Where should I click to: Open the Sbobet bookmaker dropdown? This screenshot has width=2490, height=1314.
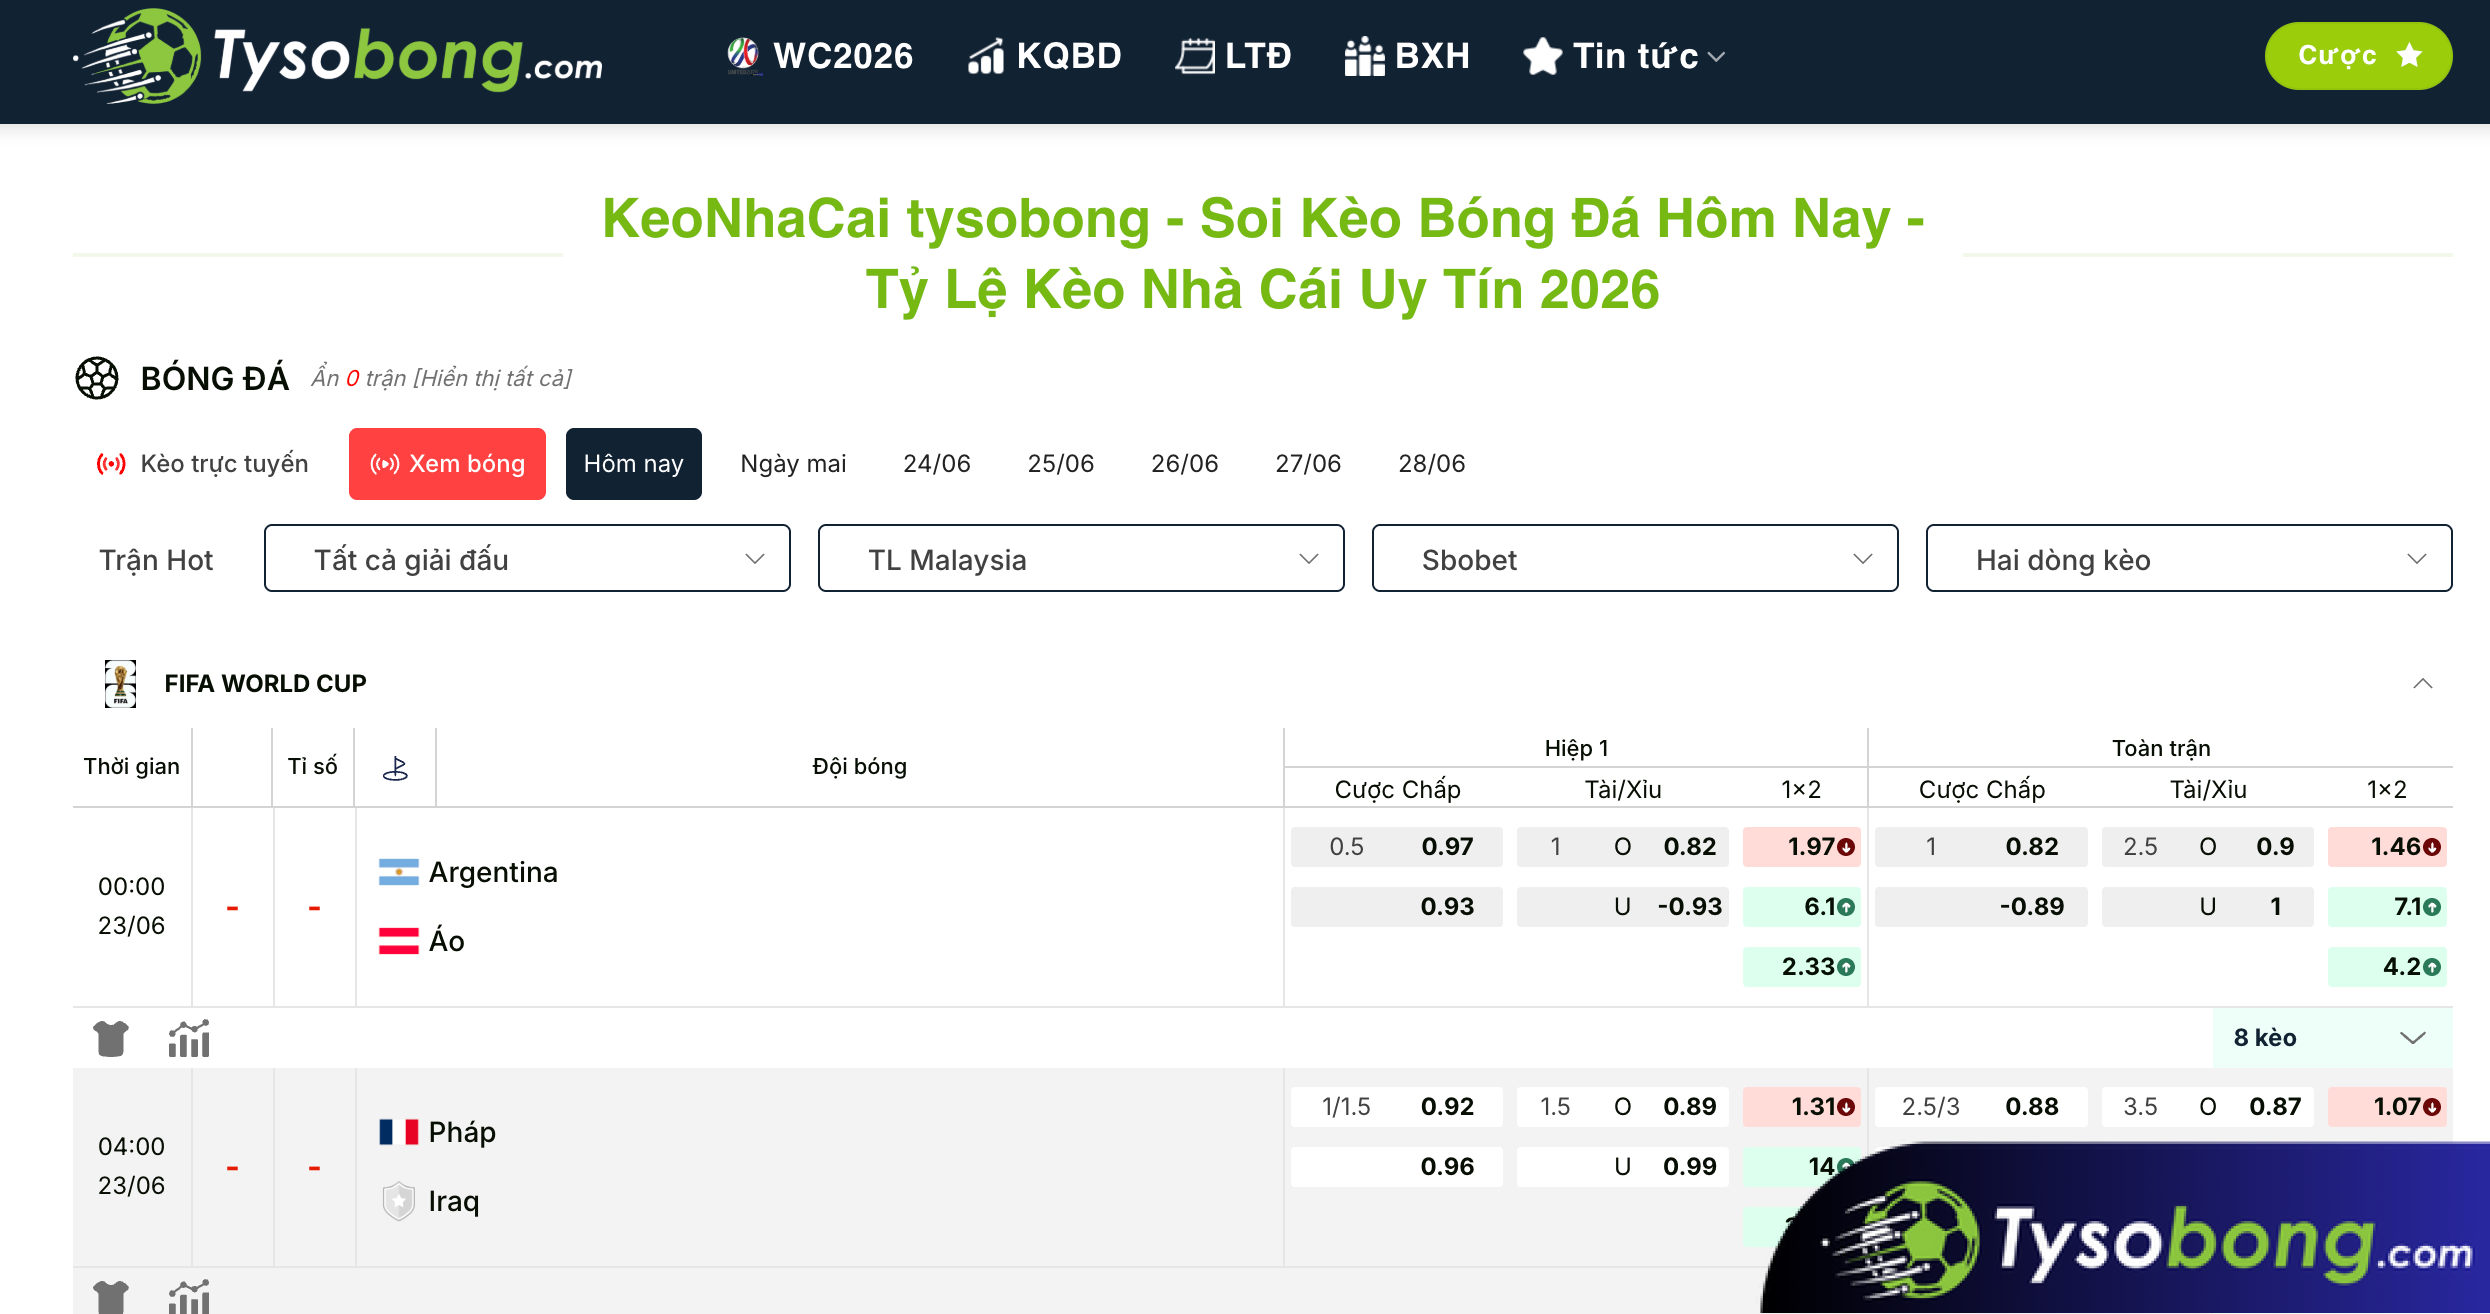(x=1635, y=558)
